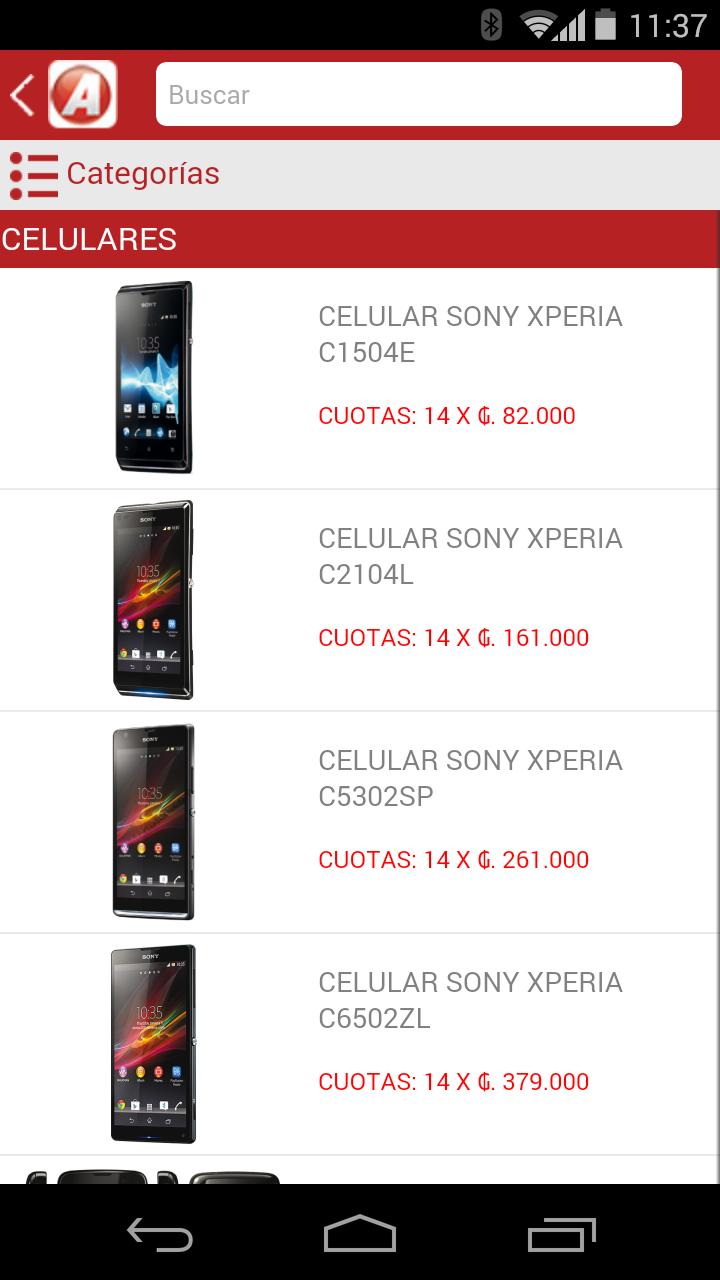Tap the Bluetooth status bar icon
Viewport: 720px width, 1280px height.
[491, 24]
